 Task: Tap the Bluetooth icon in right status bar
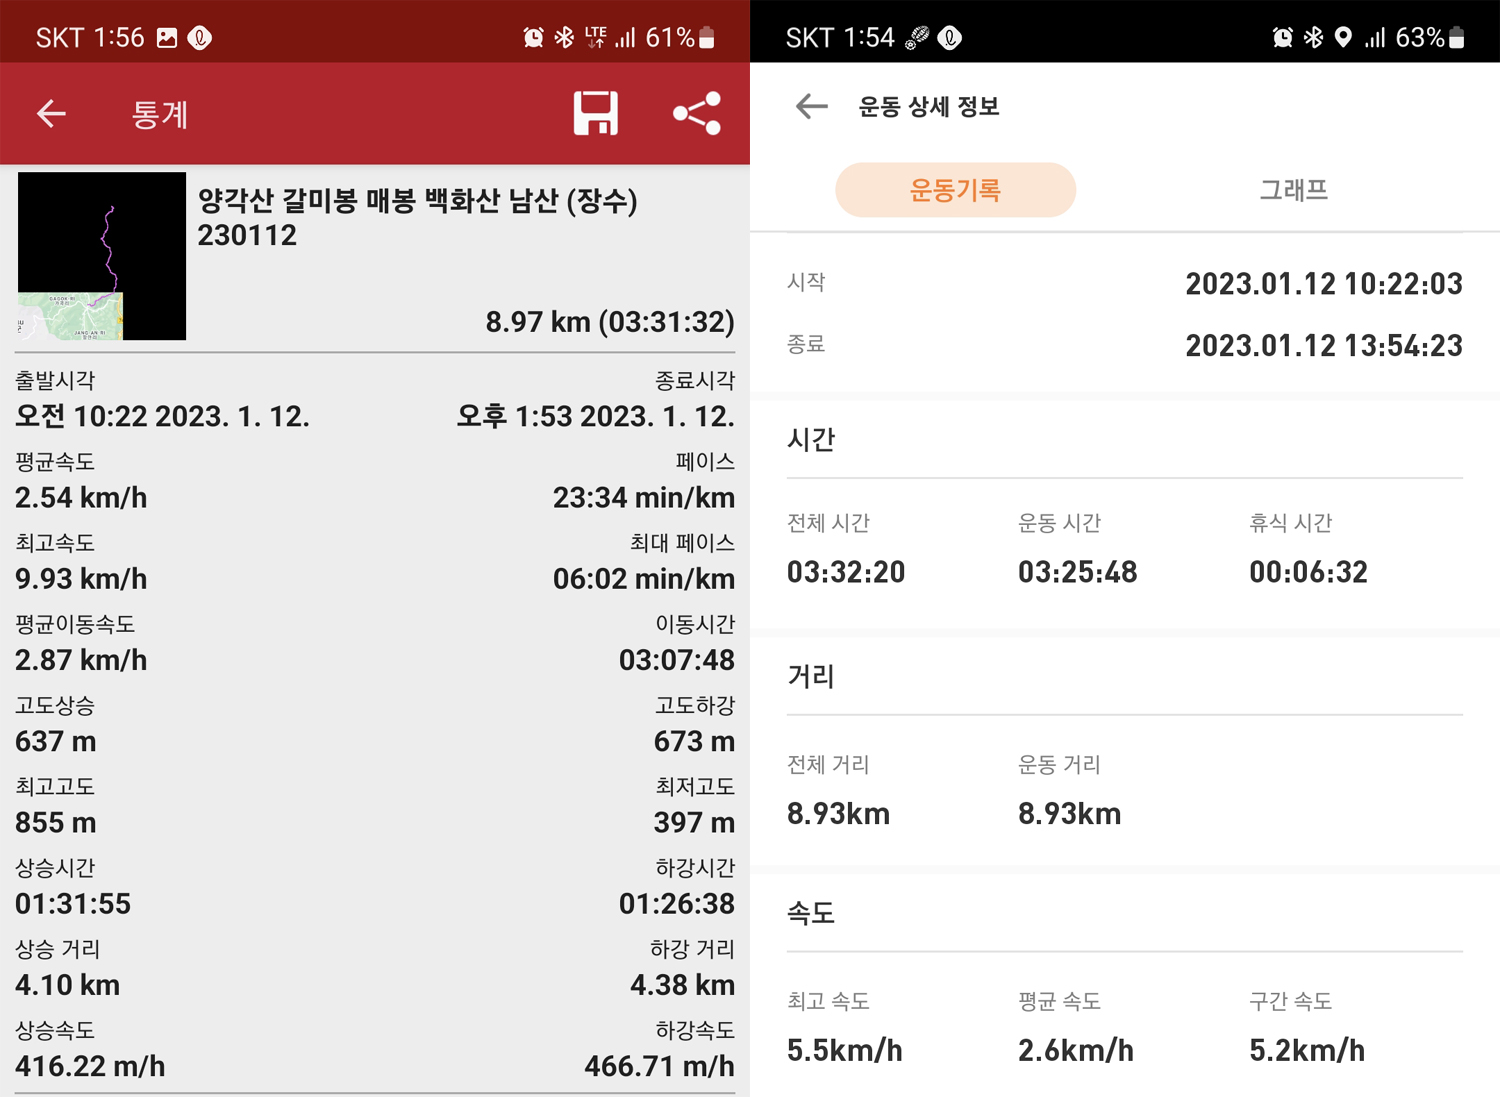tap(1313, 38)
